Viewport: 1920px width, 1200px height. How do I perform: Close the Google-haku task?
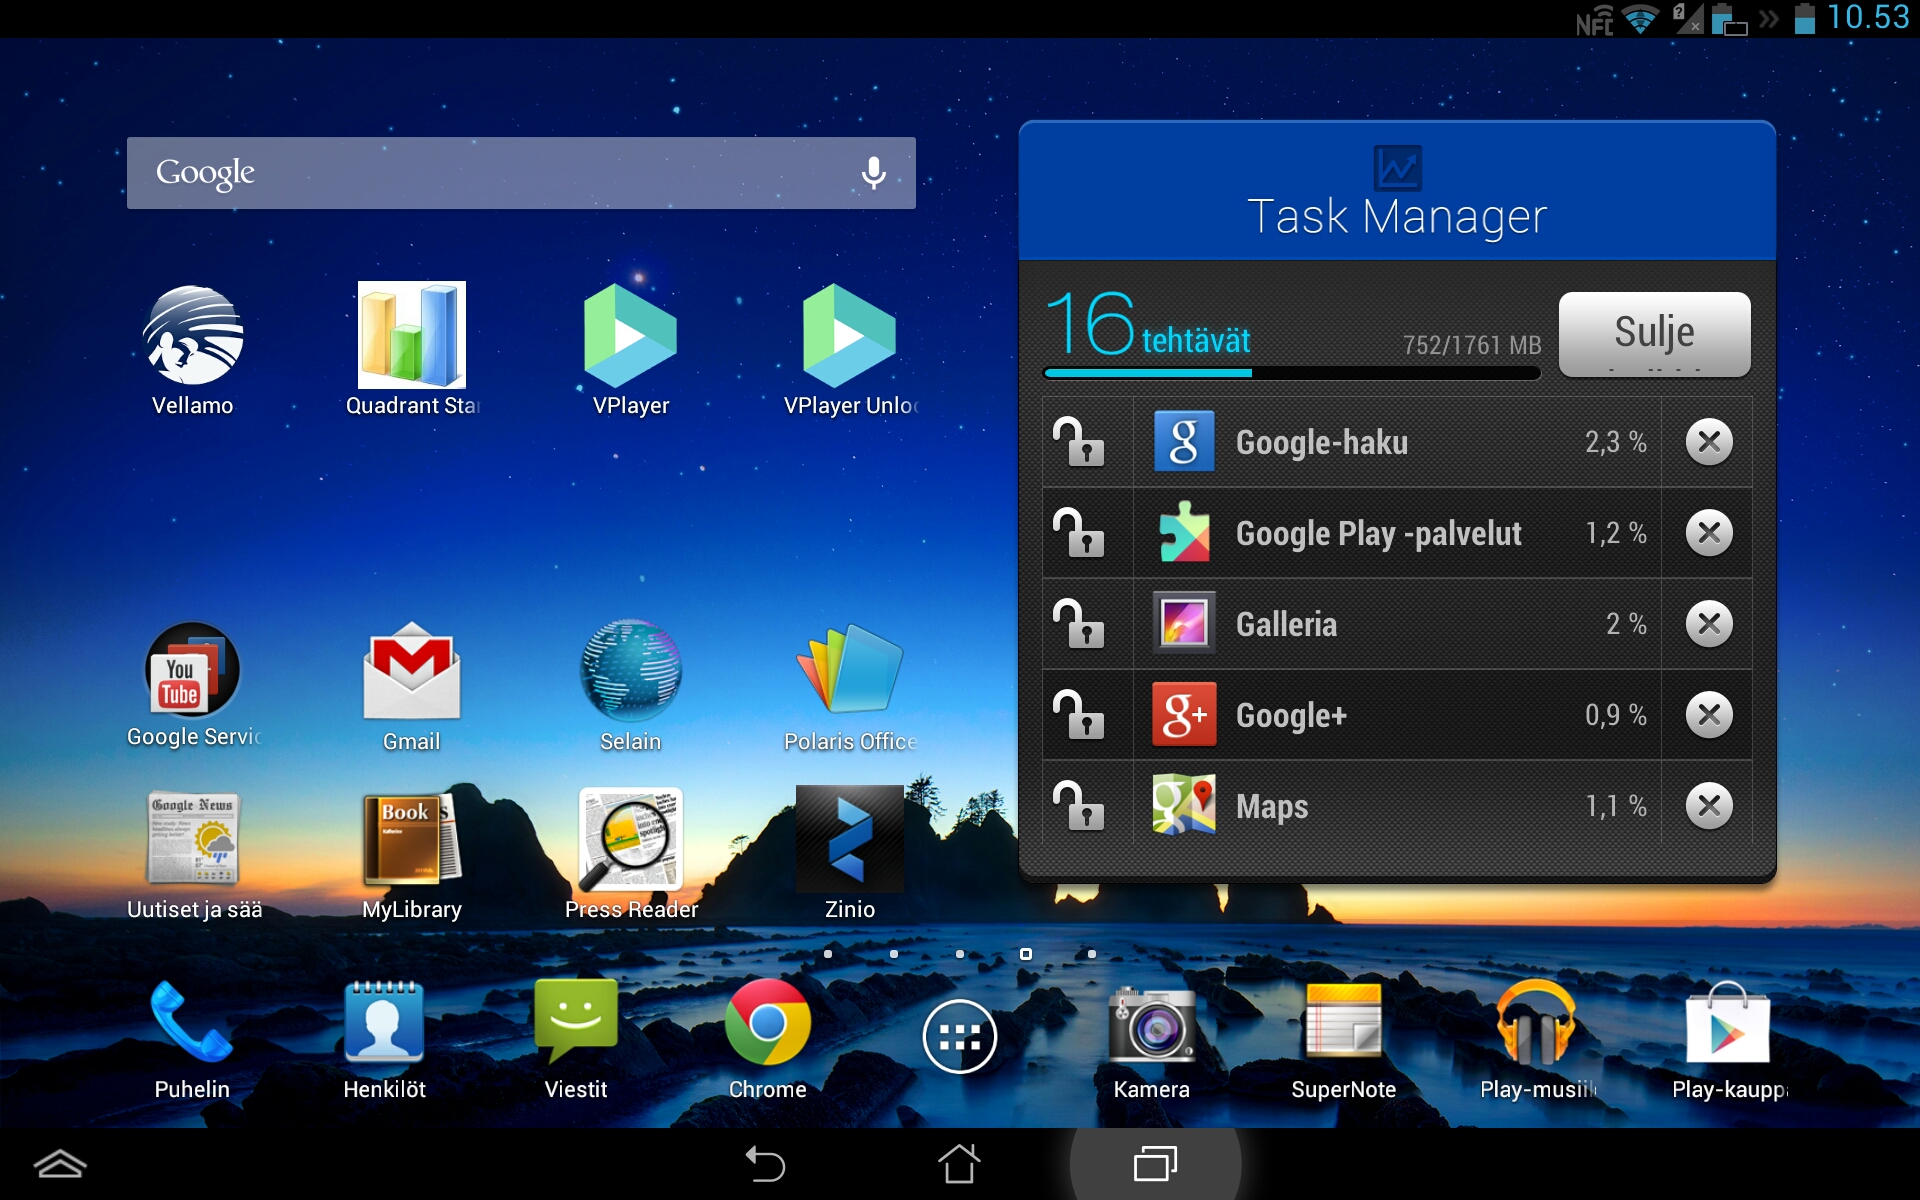[x=1709, y=442]
